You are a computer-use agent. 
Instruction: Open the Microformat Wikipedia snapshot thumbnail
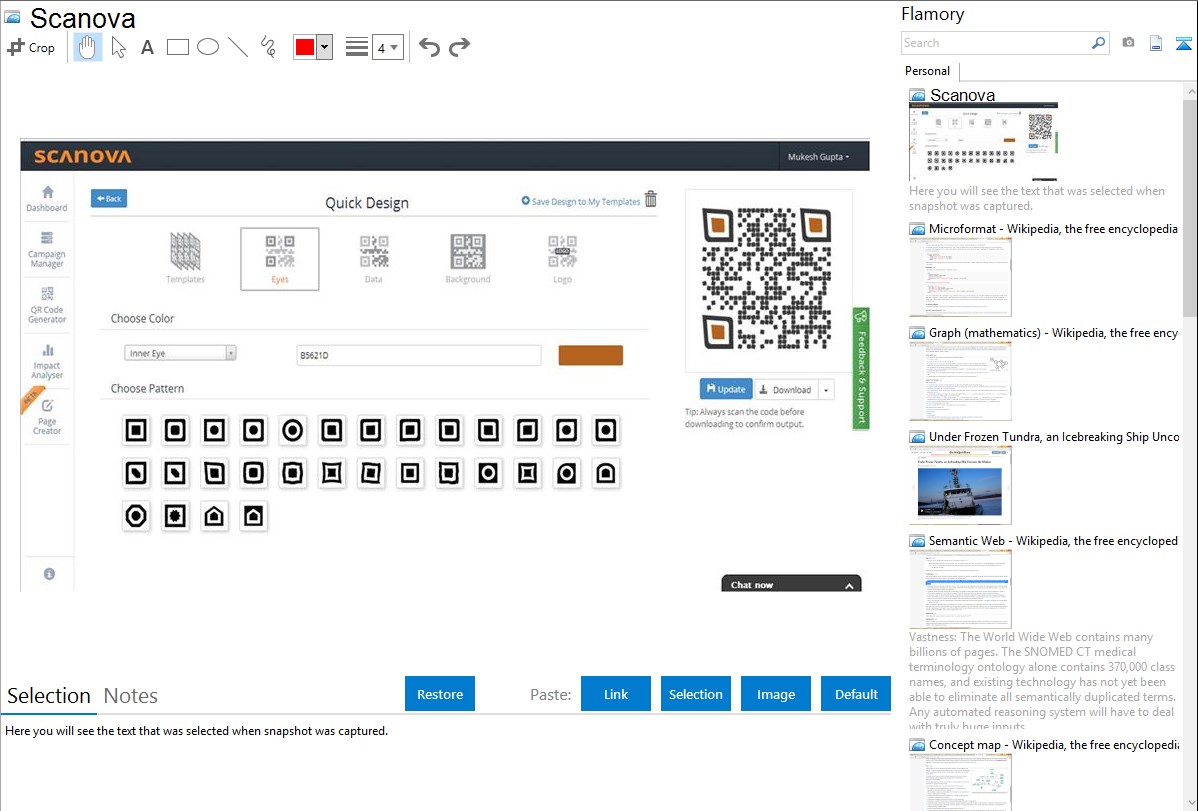click(x=960, y=277)
